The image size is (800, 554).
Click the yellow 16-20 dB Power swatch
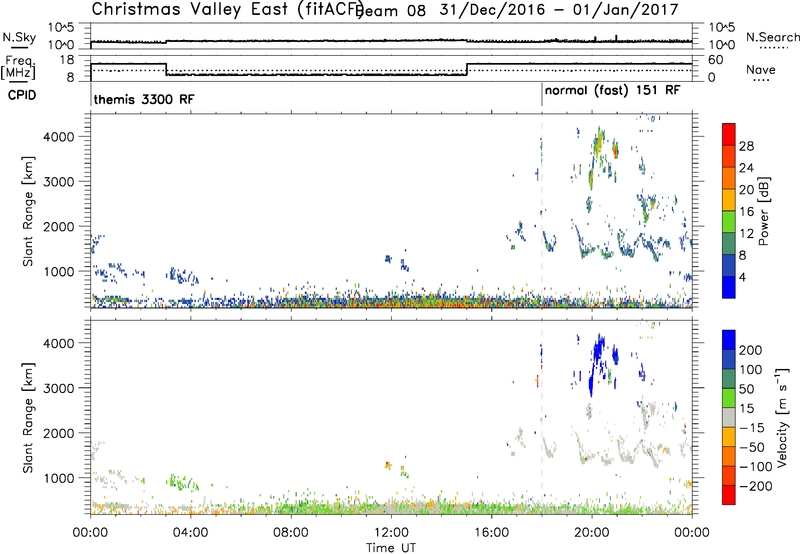click(729, 199)
